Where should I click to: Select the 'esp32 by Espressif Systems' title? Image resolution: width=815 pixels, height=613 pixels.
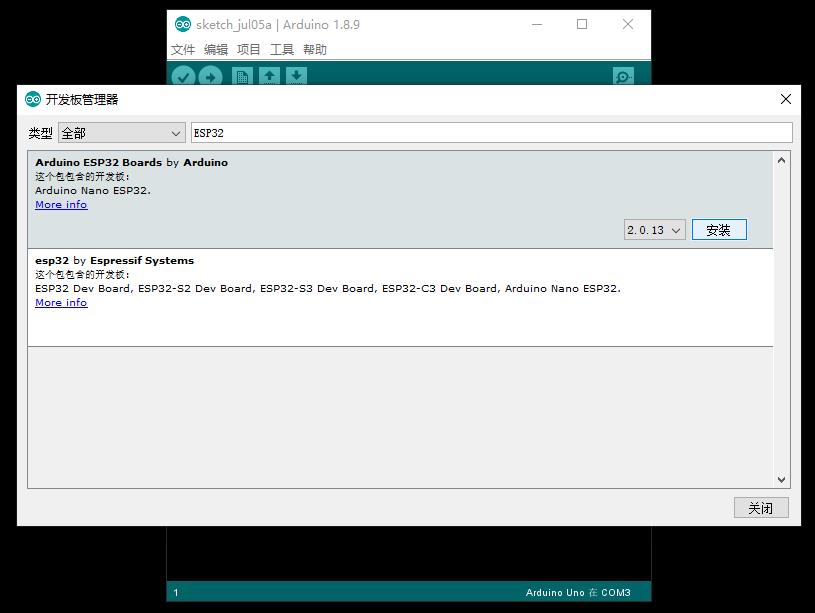114,260
